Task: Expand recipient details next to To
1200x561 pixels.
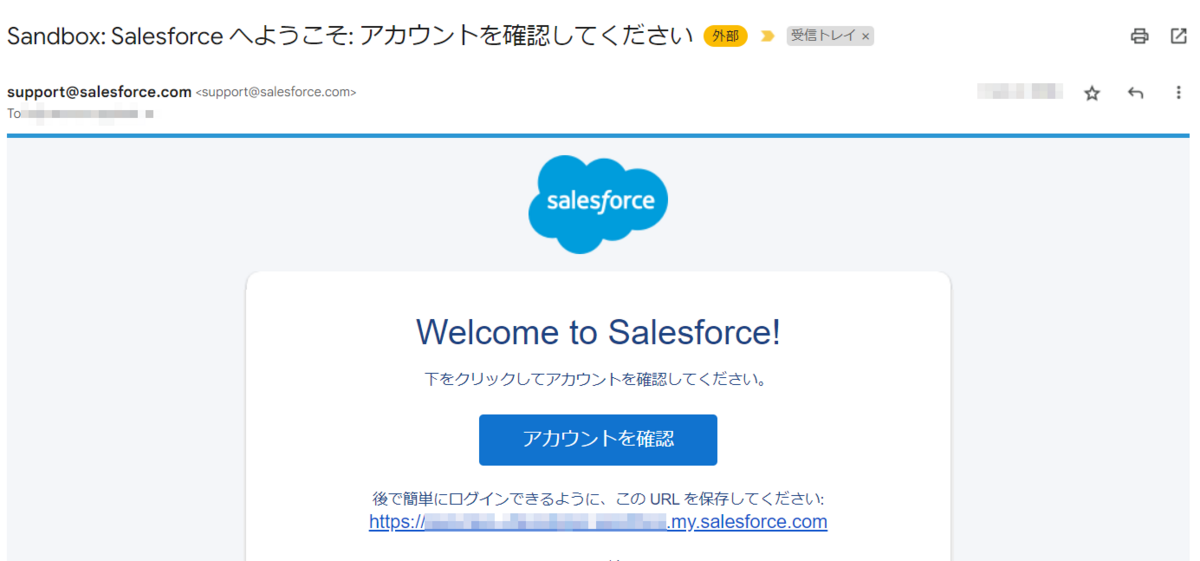Action: [x=149, y=114]
